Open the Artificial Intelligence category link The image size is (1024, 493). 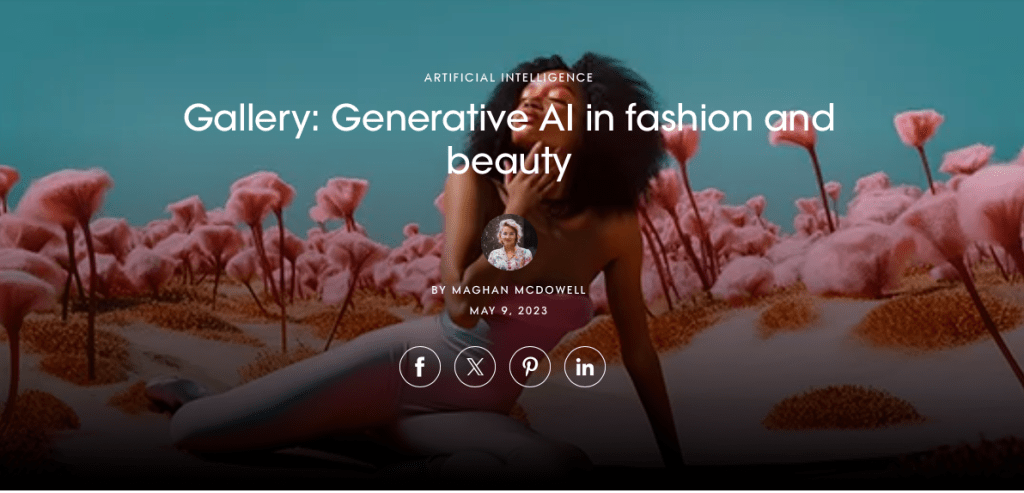[x=509, y=78]
